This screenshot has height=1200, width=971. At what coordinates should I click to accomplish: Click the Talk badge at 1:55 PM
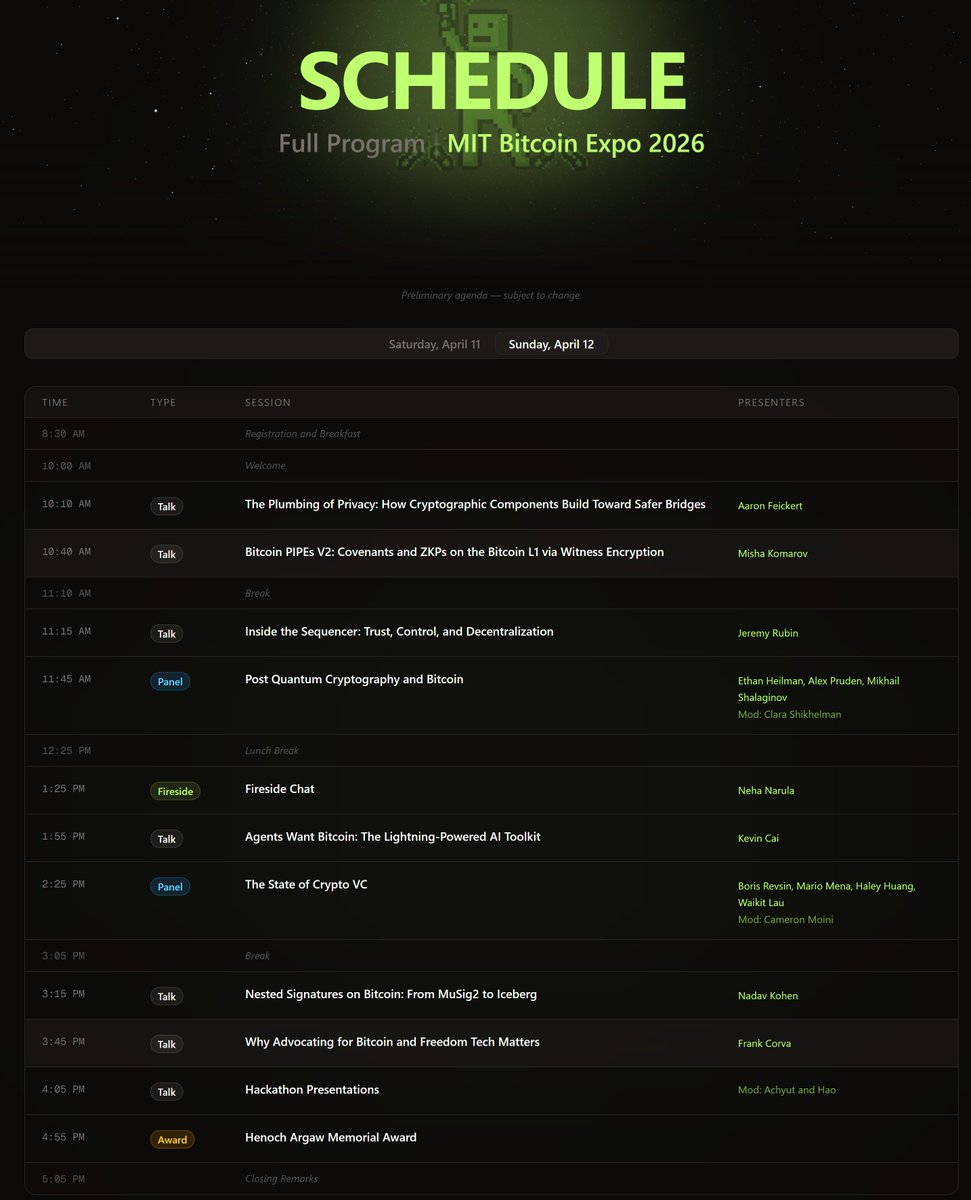(x=166, y=839)
